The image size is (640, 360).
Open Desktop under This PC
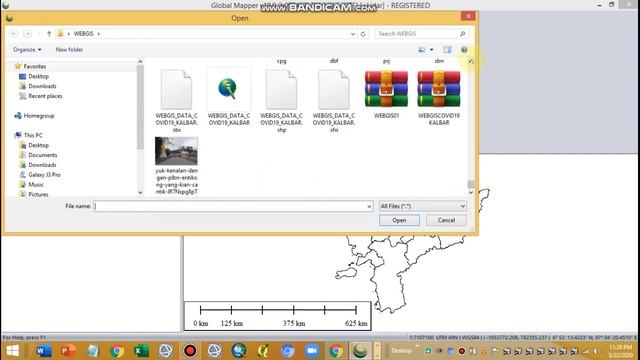point(38,145)
